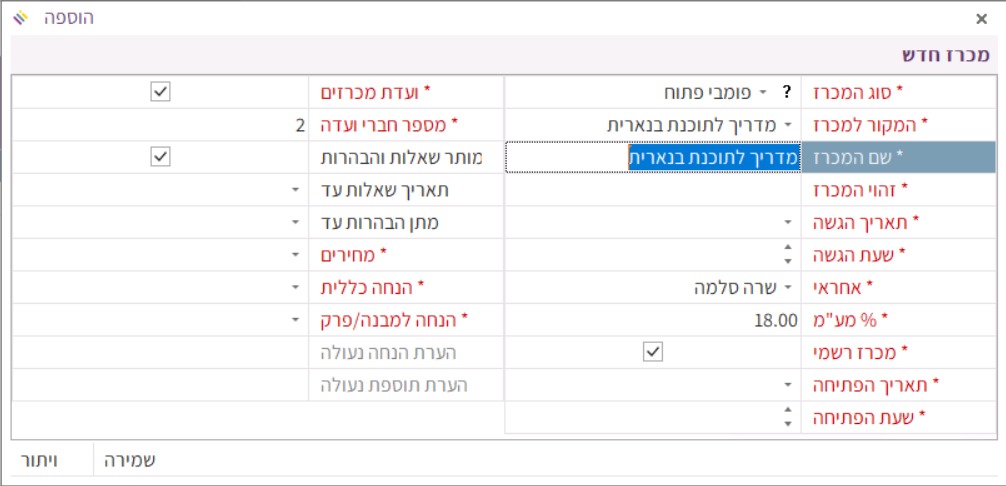Open the סוג המכרז dropdown
The image size is (1006, 486).
click(x=763, y=93)
